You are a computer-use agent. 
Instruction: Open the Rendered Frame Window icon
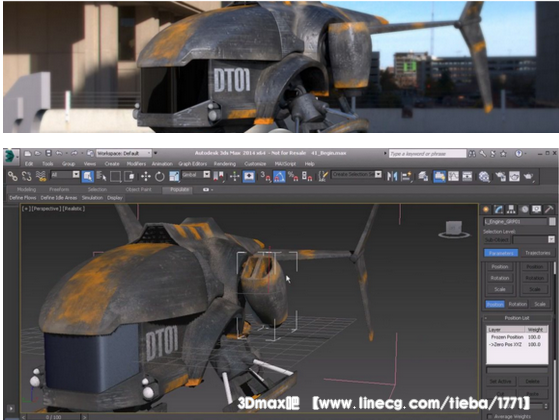(x=514, y=176)
